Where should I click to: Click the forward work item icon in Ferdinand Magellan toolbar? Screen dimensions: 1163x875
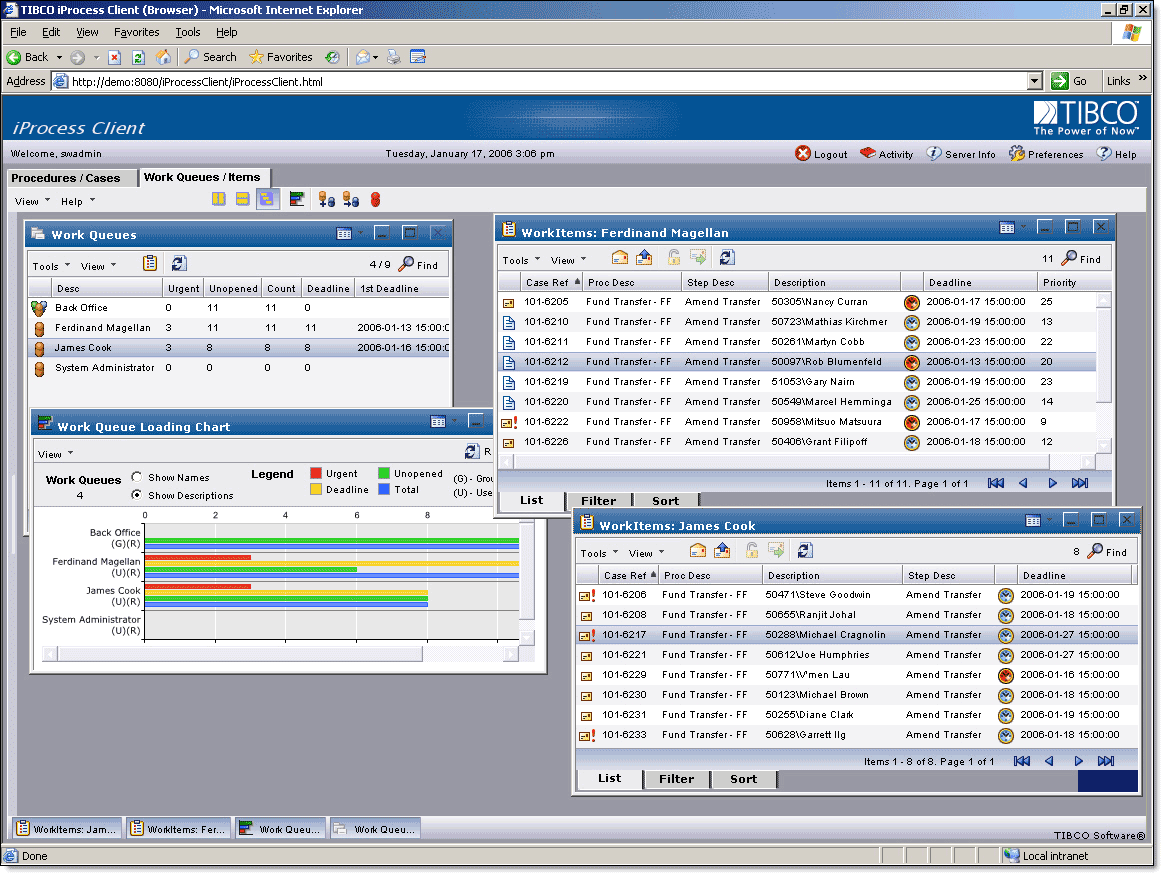[x=644, y=257]
